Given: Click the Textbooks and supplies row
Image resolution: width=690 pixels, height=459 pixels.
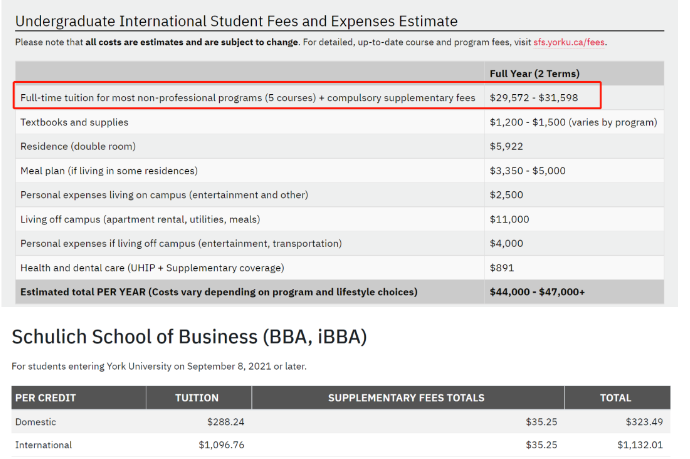Looking at the screenshot, I should click(74, 122).
